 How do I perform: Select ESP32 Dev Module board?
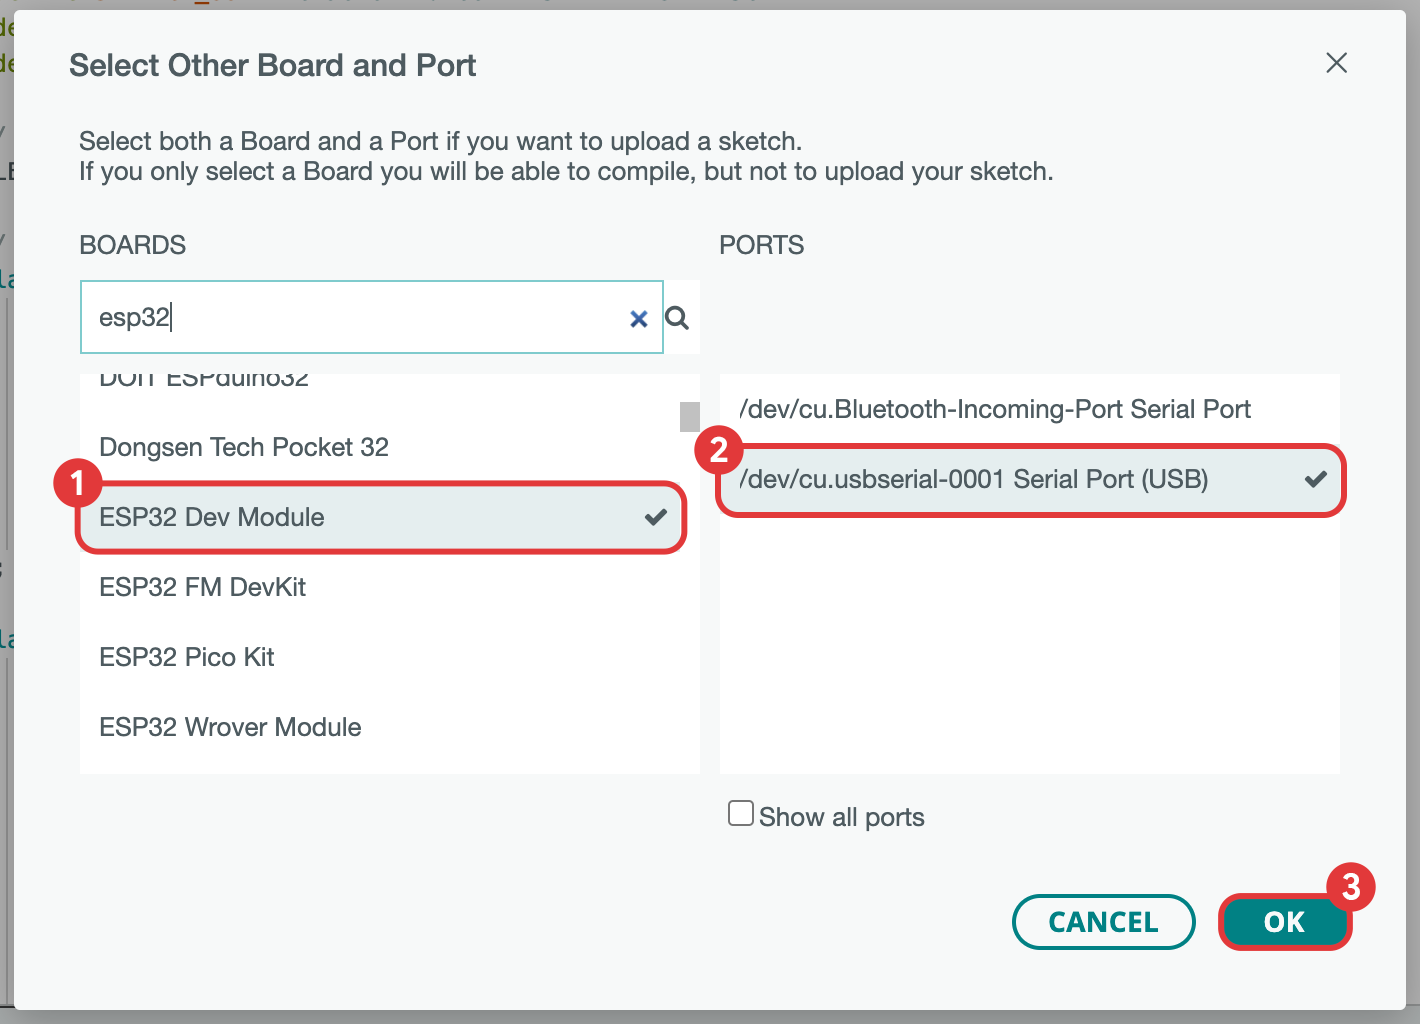212,517
